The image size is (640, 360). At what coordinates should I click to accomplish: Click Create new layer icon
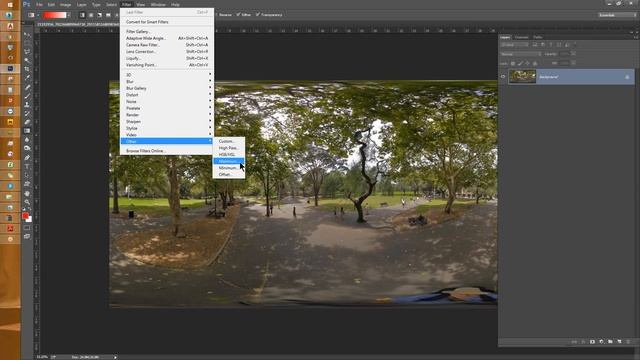[x=619, y=342]
